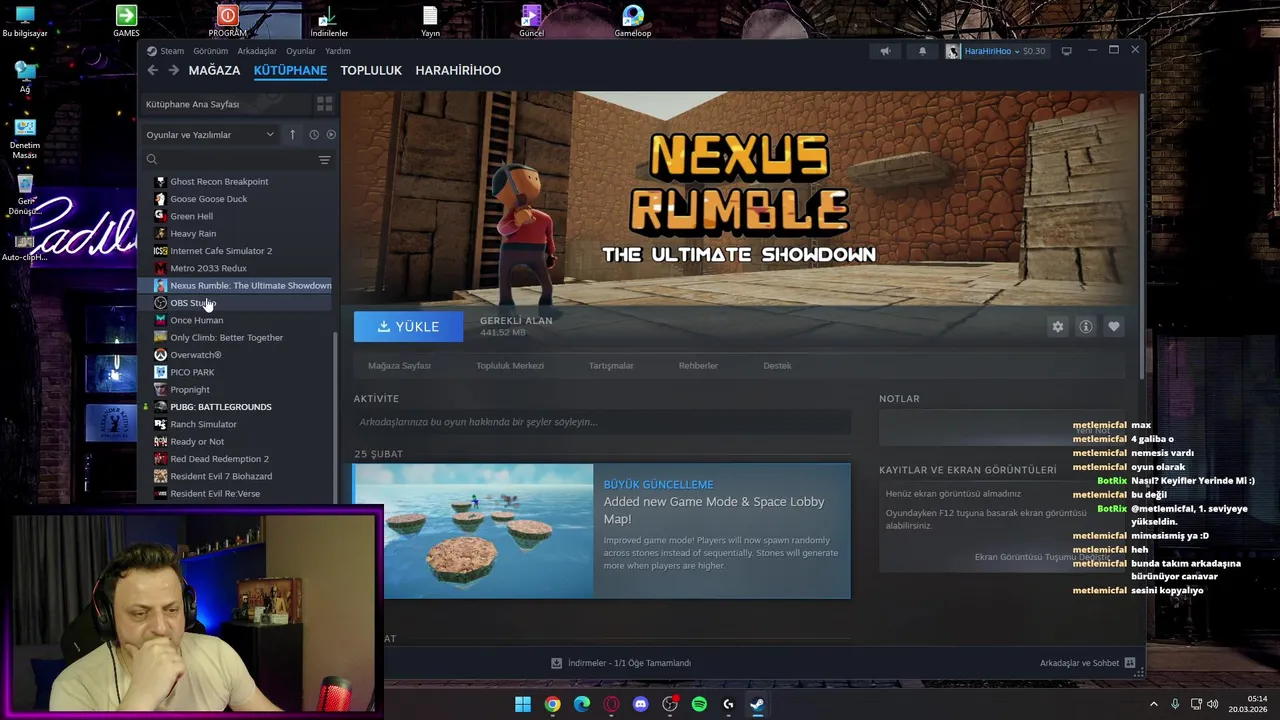Open Nexus Rumble manage gear icon

click(1058, 327)
